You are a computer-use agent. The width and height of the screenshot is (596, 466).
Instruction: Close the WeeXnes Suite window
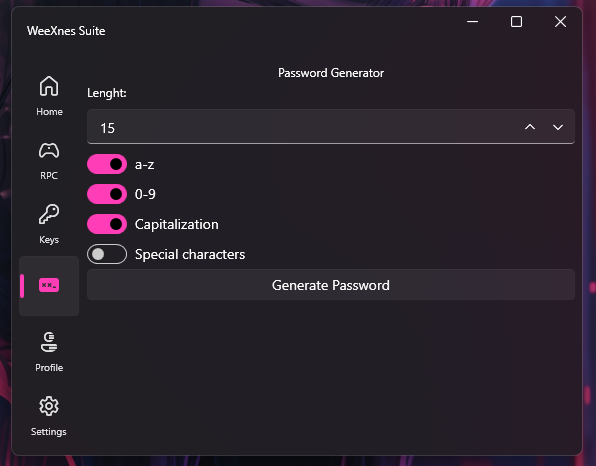tap(560, 22)
